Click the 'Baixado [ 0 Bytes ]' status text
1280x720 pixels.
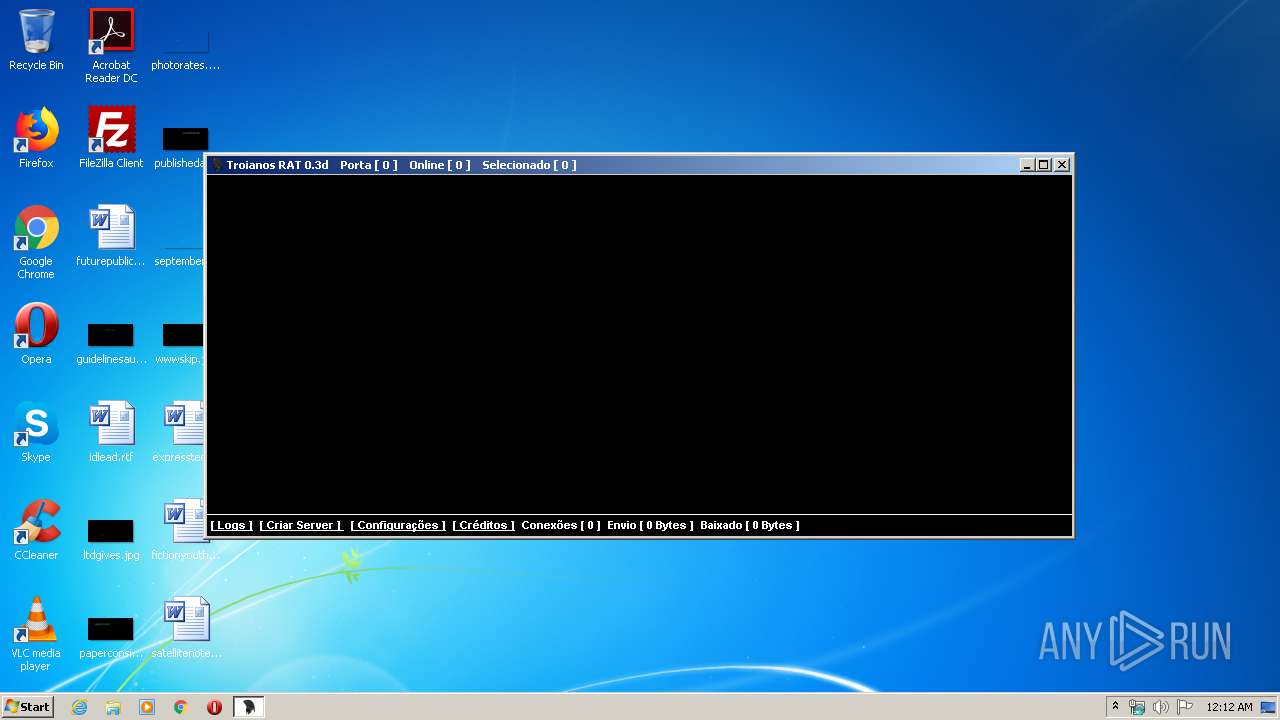pyautogui.click(x=750, y=525)
